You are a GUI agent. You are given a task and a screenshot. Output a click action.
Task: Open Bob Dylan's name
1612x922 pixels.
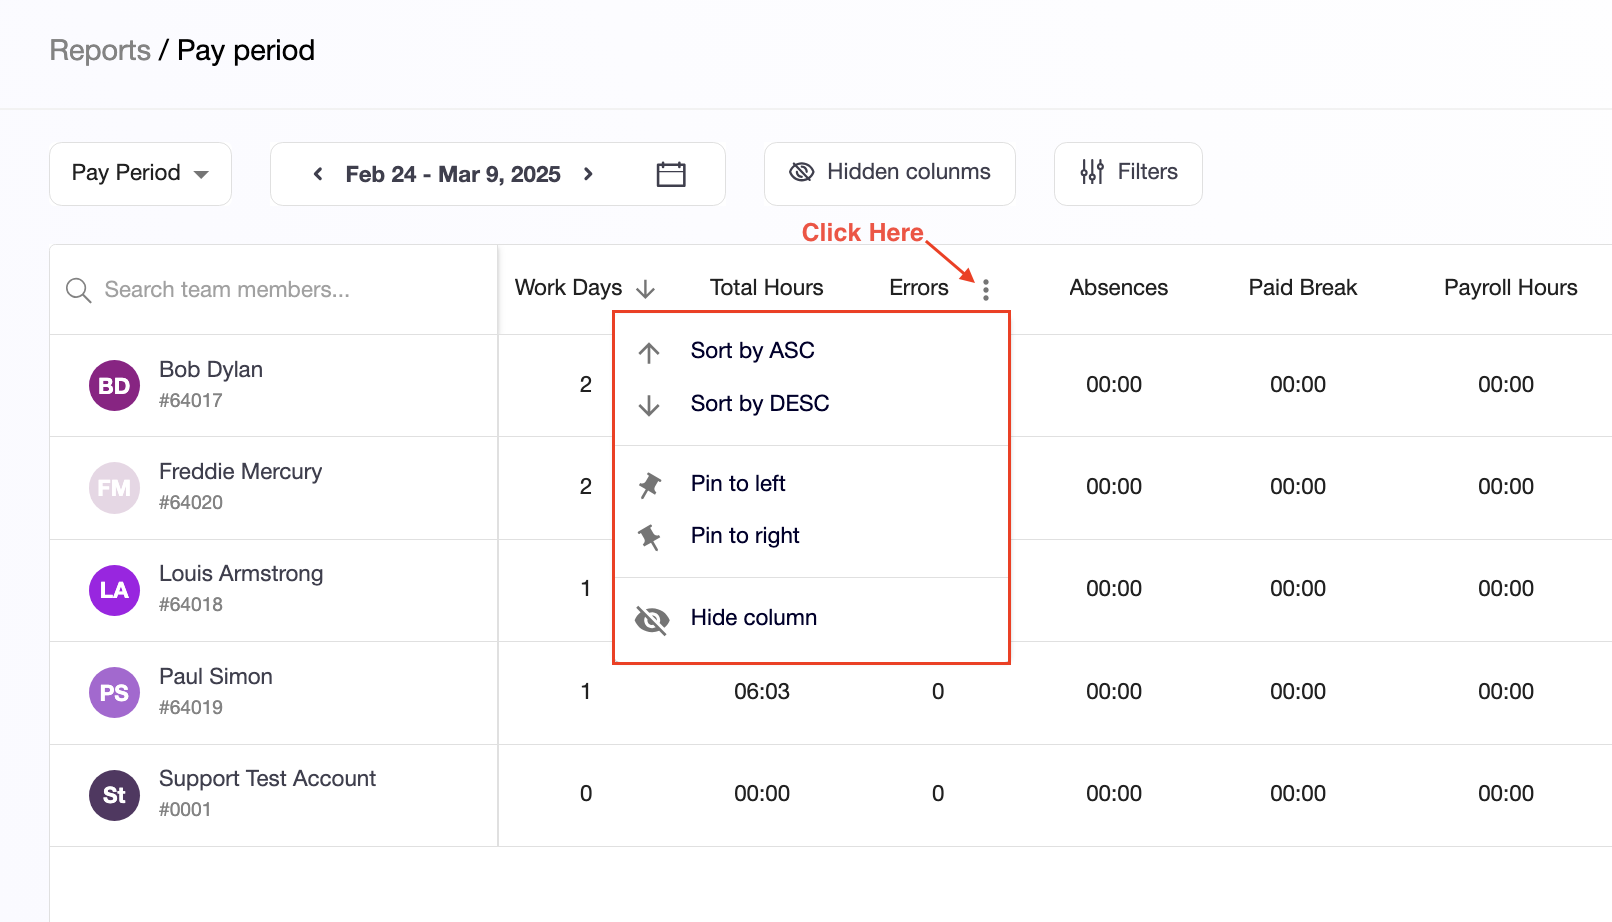click(211, 370)
